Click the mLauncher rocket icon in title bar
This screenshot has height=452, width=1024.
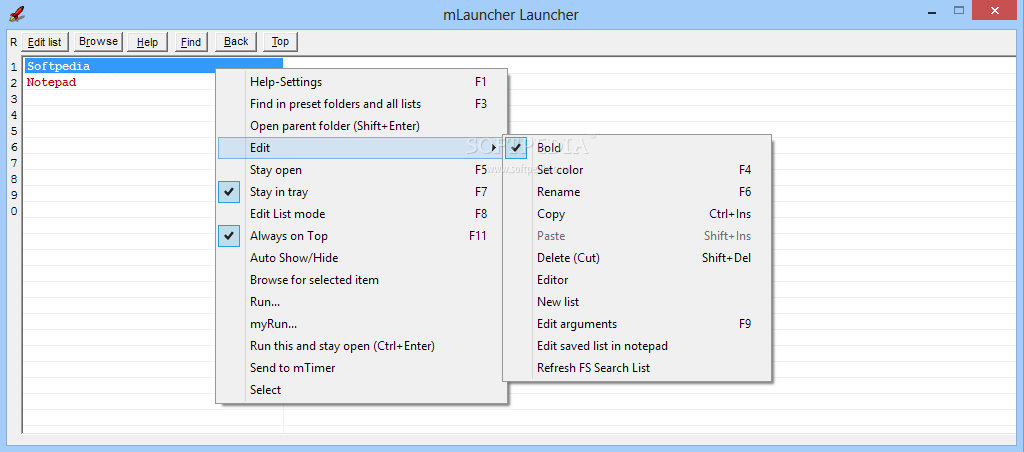[x=16, y=13]
